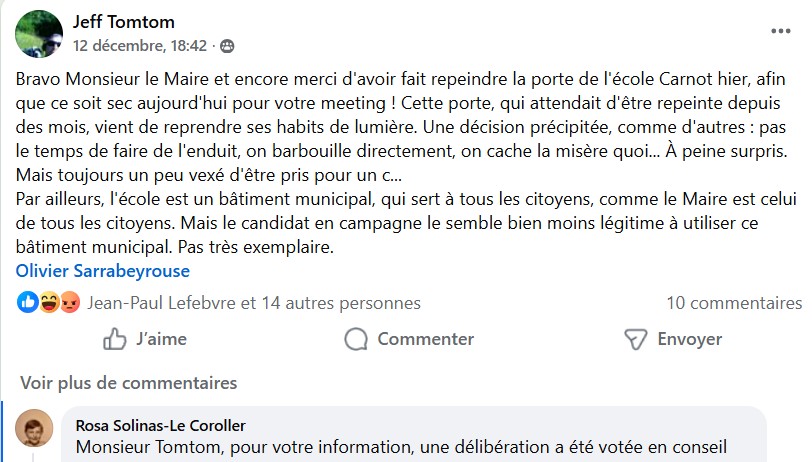Click the Angry reaction emoji icon
Screen dimensions: 812x462
[69, 302]
